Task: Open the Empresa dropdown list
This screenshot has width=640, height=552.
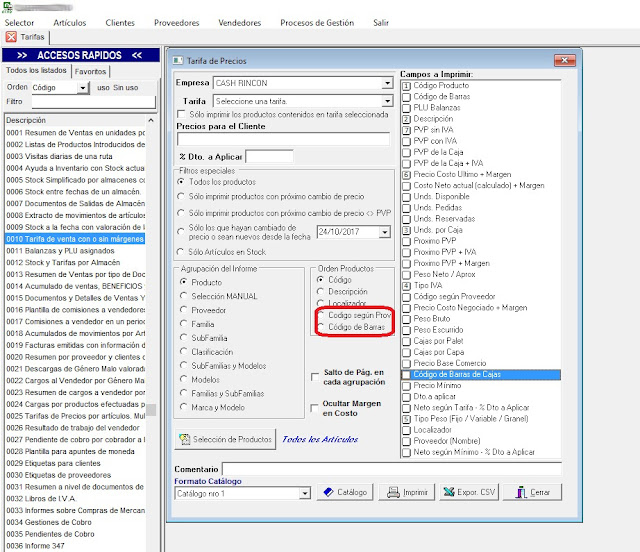Action: pos(385,83)
